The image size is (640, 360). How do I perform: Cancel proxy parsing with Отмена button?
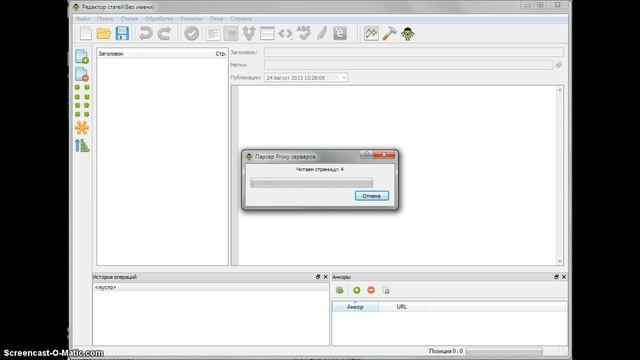[371, 196]
